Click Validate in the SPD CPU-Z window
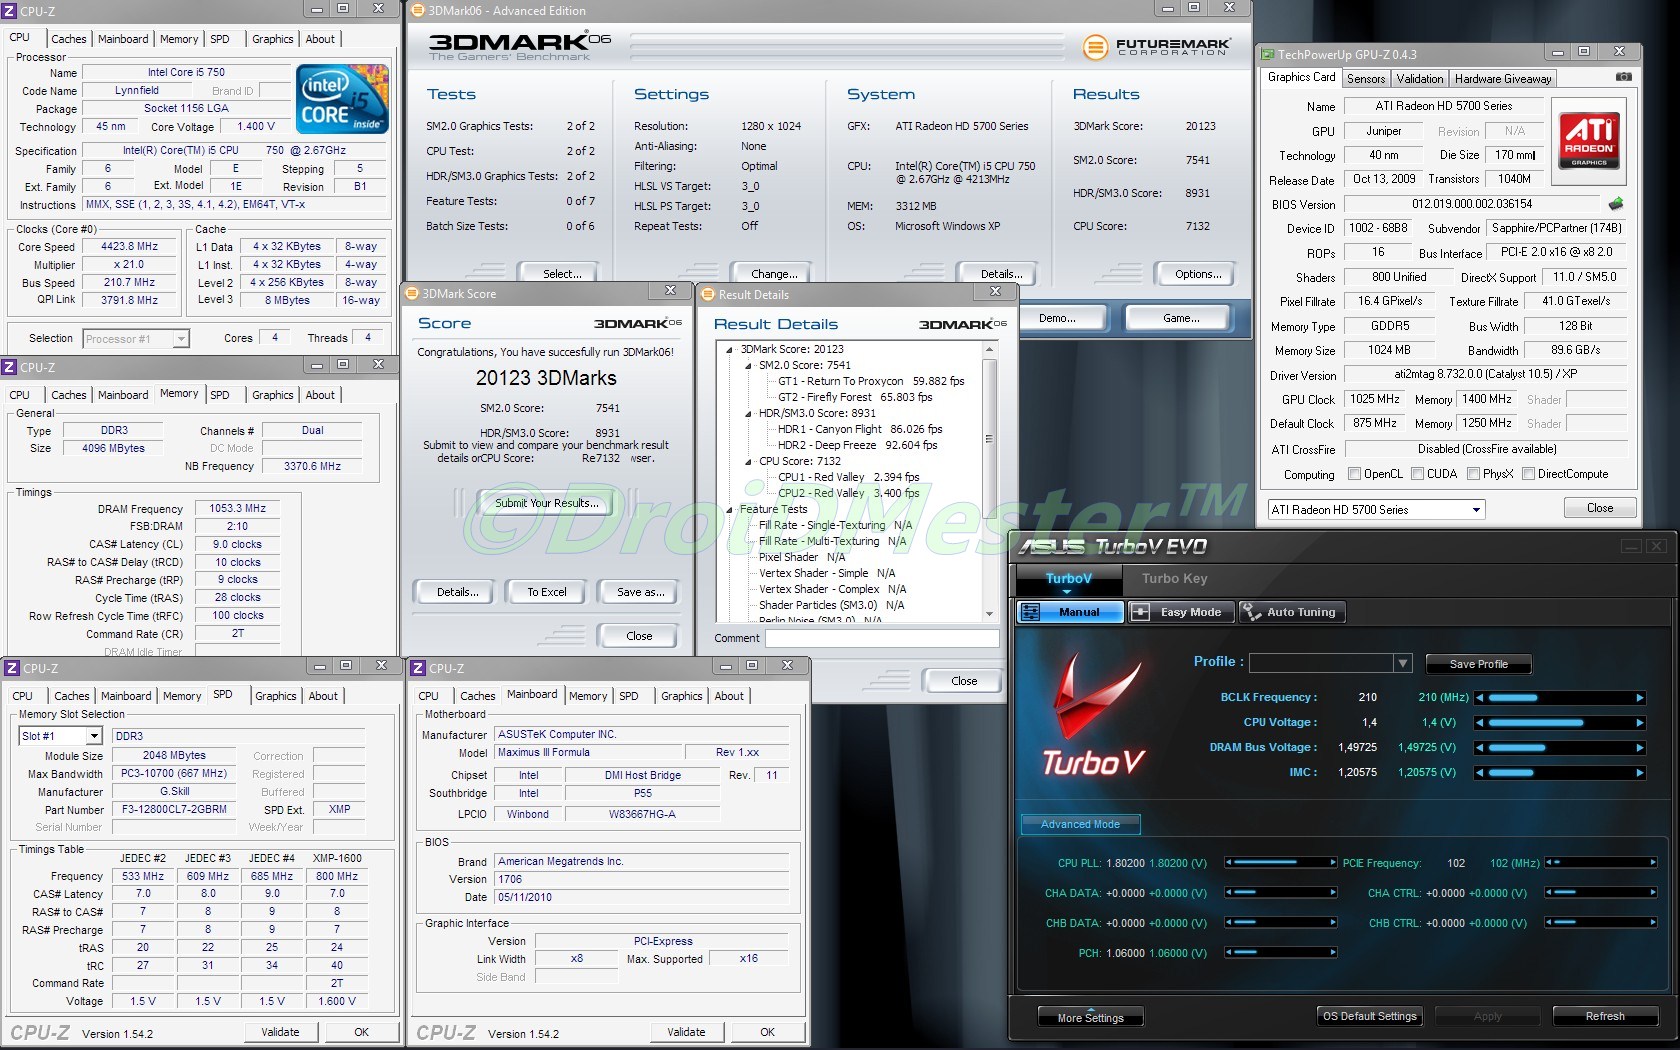 [x=280, y=1032]
